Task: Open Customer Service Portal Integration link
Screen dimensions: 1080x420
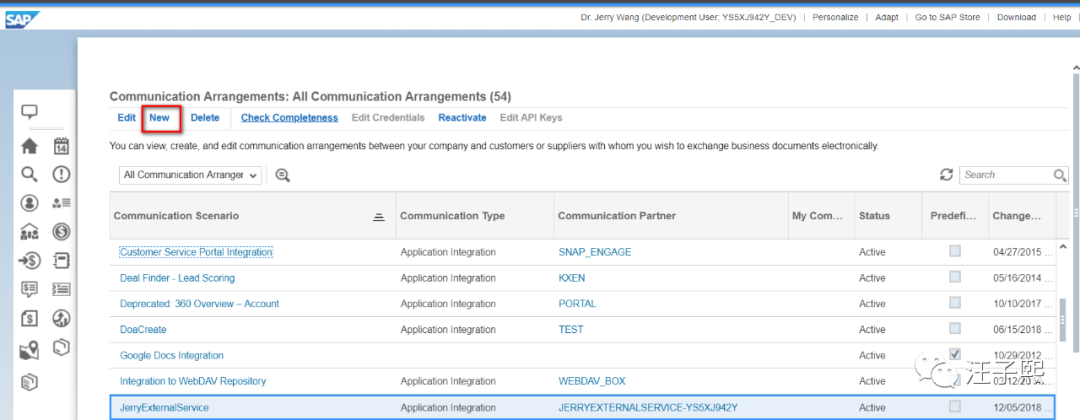Action: tap(196, 252)
